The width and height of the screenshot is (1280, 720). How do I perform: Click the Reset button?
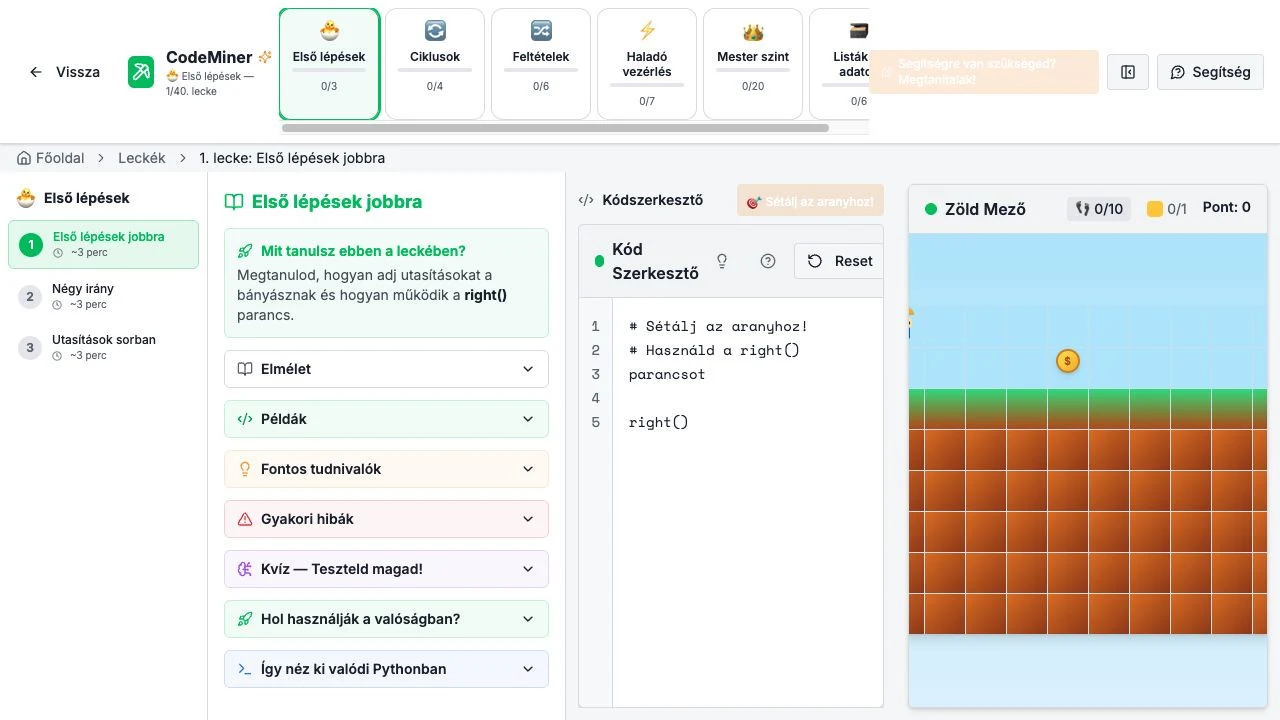tap(839, 261)
